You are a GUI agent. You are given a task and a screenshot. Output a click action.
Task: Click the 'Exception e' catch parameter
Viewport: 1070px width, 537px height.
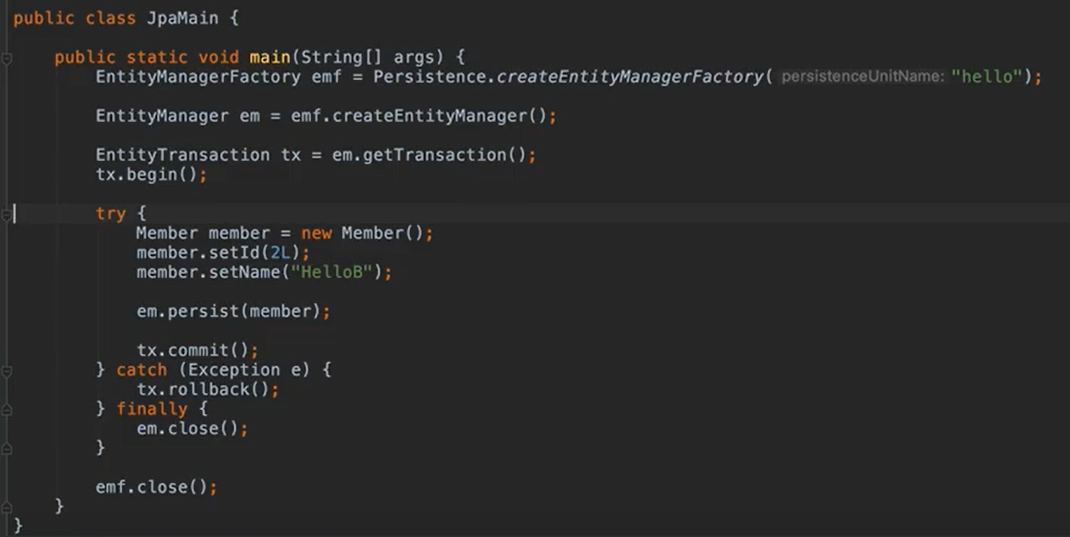tap(244, 370)
